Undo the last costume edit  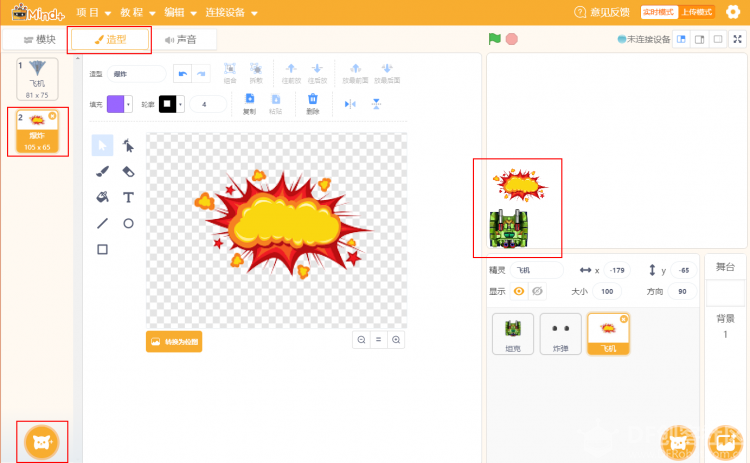coord(182,74)
